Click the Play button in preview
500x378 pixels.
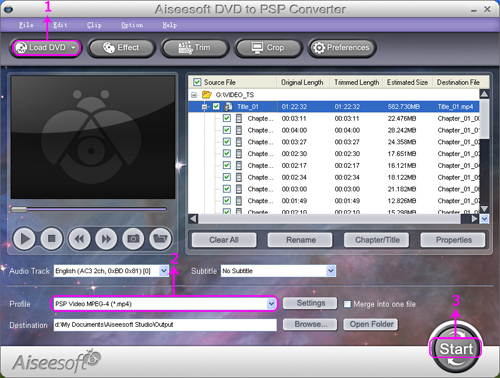point(24,239)
